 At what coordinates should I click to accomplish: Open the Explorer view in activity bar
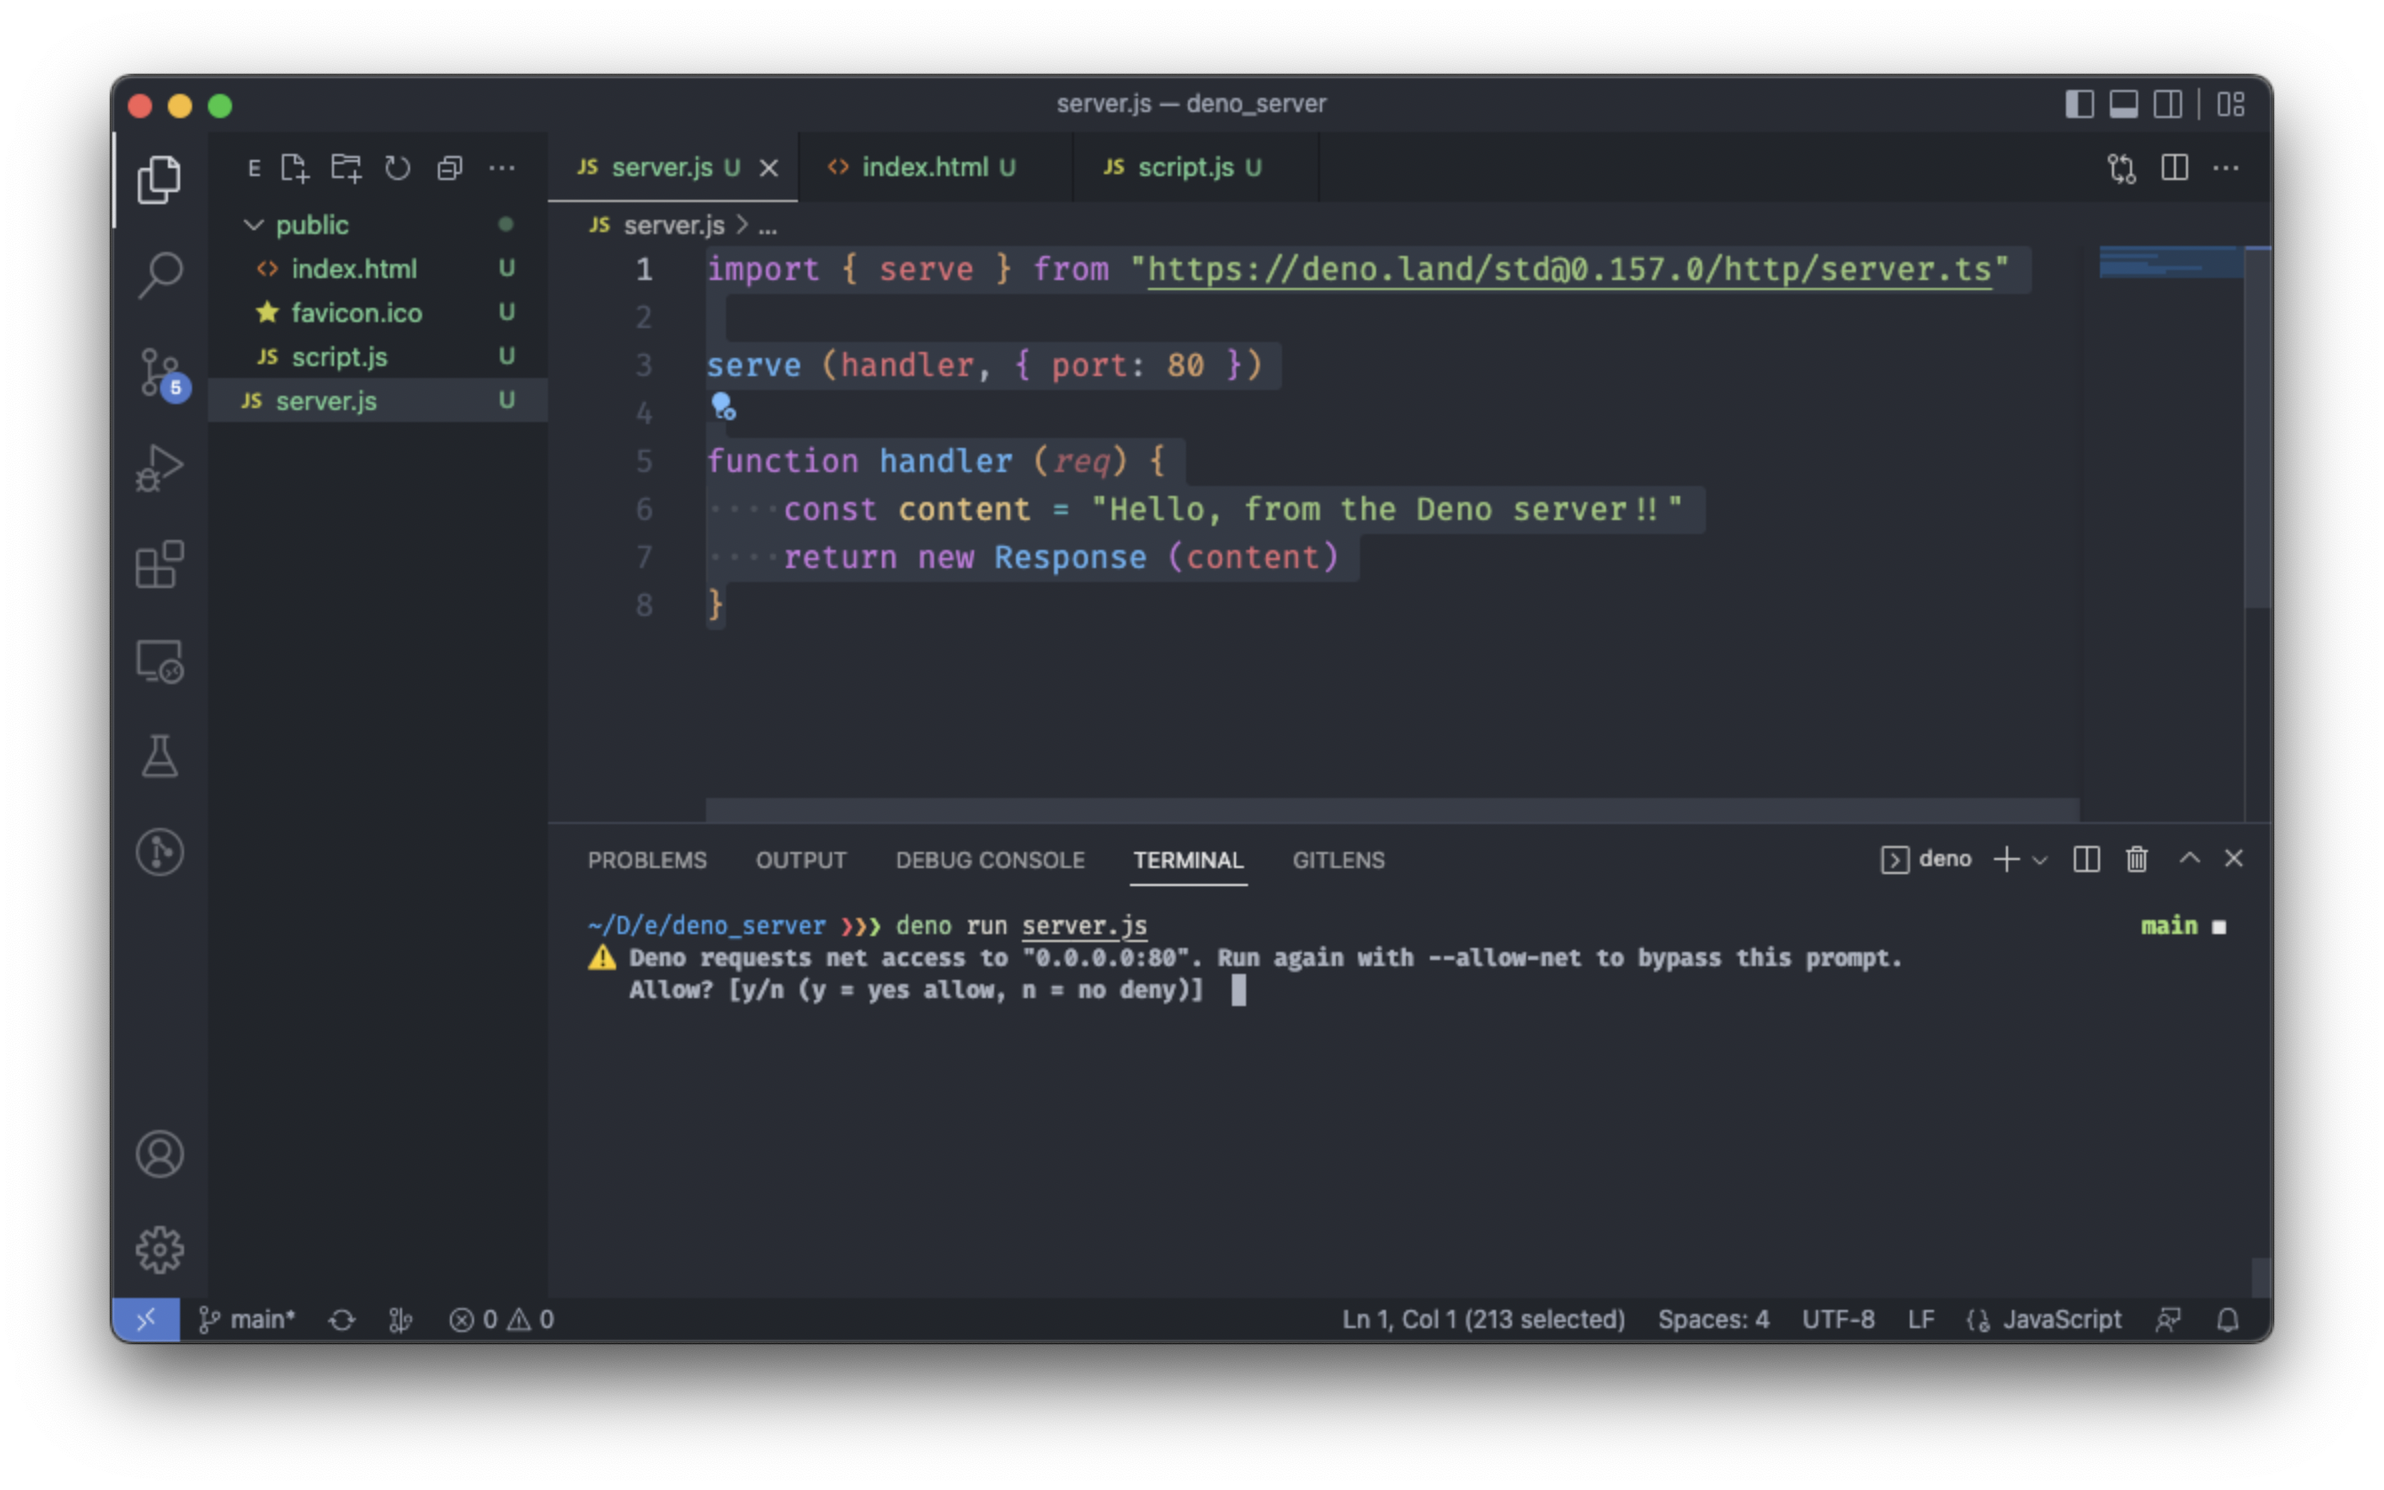159,180
